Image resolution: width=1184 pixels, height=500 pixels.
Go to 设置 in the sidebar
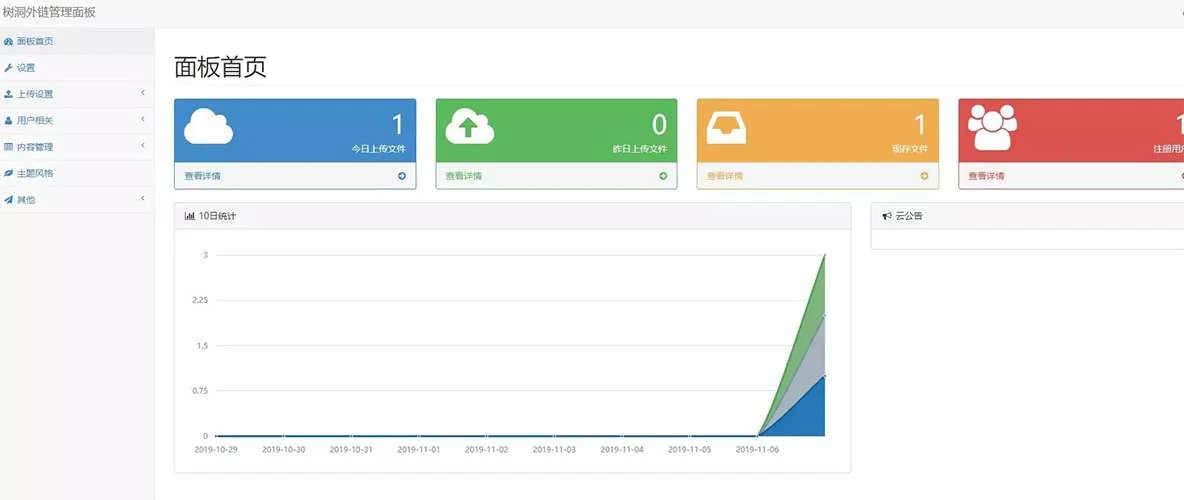tap(26, 68)
